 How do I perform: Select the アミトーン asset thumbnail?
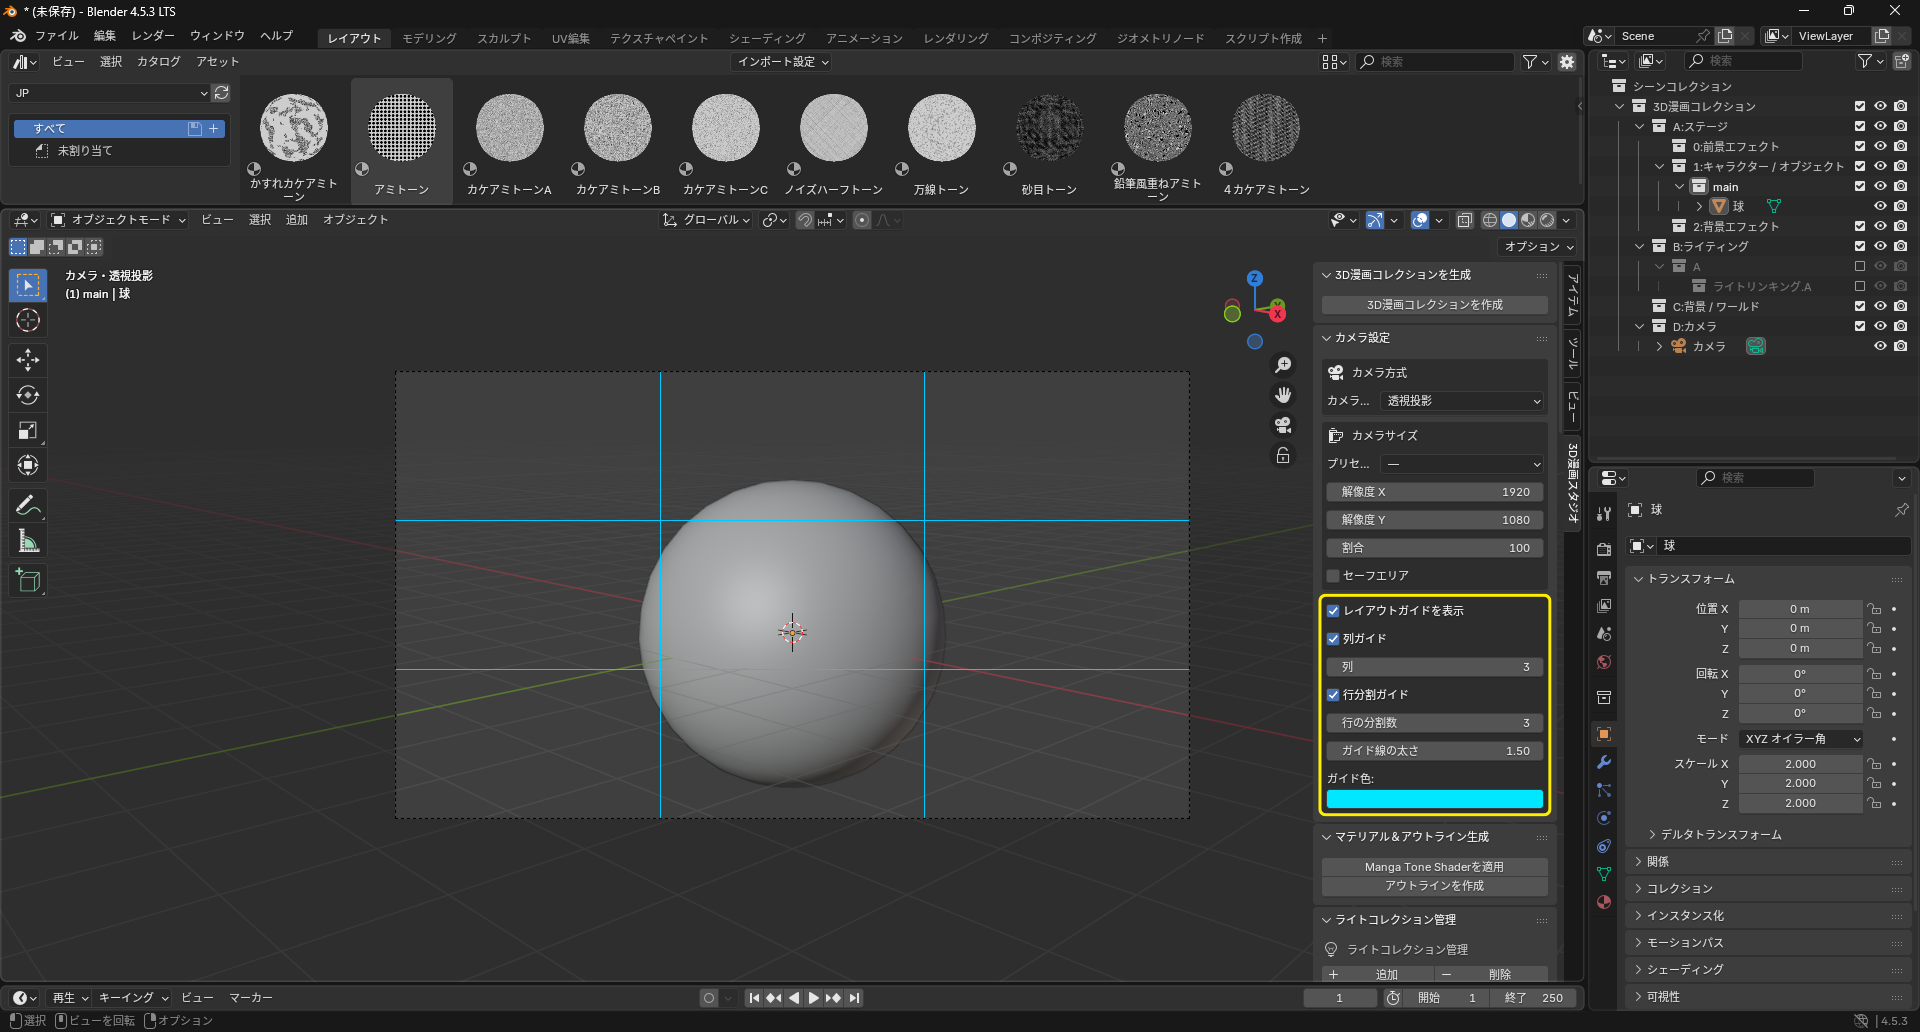(x=402, y=141)
